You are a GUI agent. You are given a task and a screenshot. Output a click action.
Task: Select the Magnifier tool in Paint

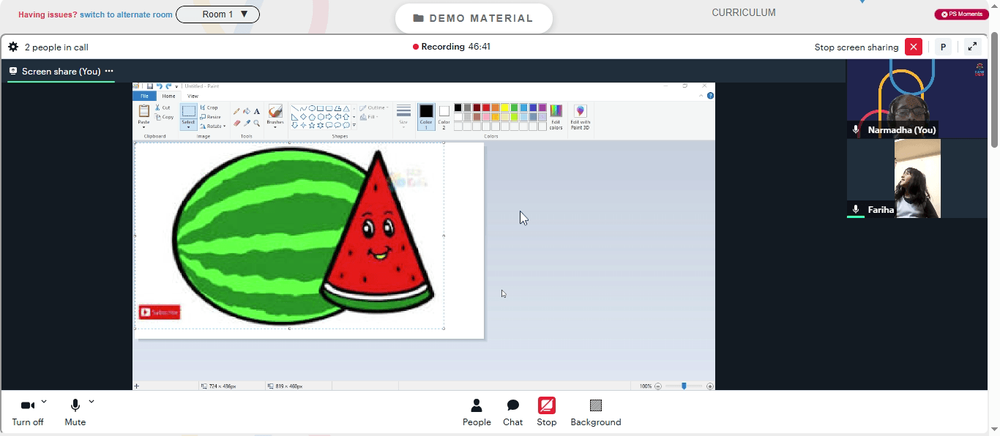click(x=256, y=123)
